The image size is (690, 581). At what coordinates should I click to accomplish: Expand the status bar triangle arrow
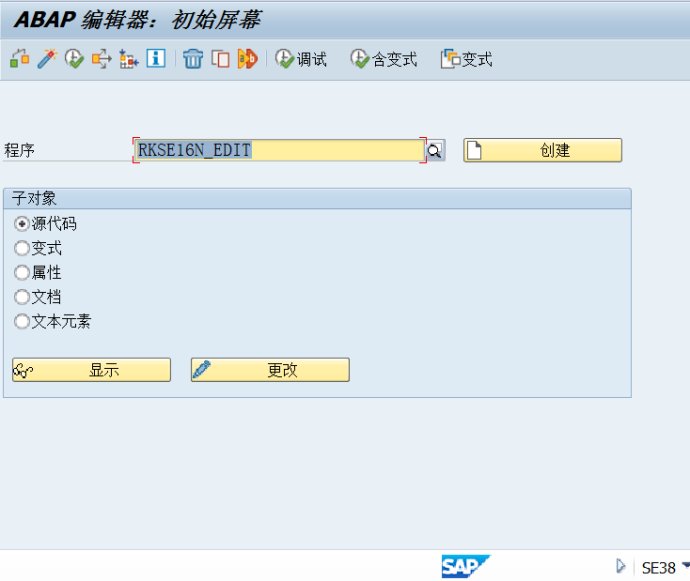pos(620,566)
